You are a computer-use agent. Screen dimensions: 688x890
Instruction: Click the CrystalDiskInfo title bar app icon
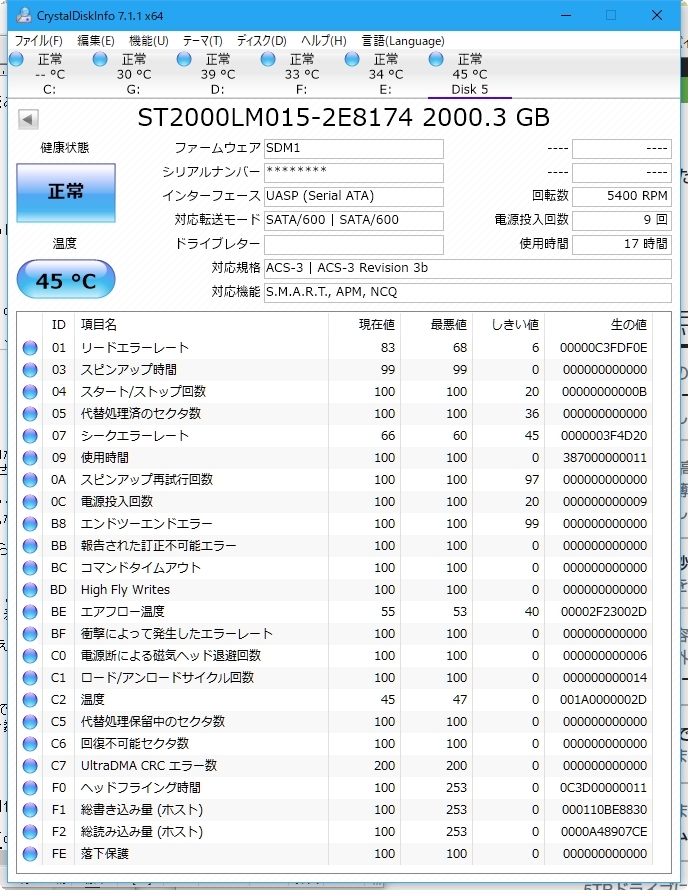coord(24,15)
